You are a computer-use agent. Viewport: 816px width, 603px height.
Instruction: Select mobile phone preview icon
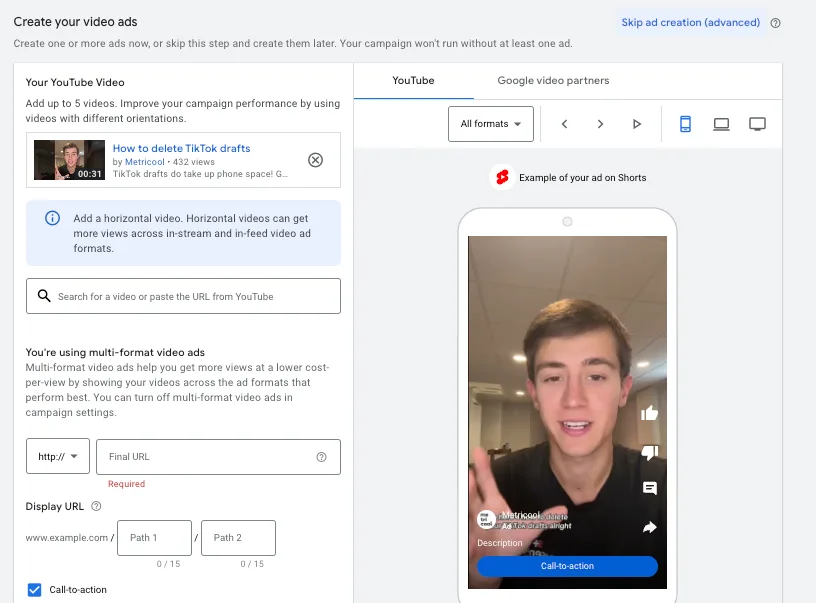(x=685, y=124)
